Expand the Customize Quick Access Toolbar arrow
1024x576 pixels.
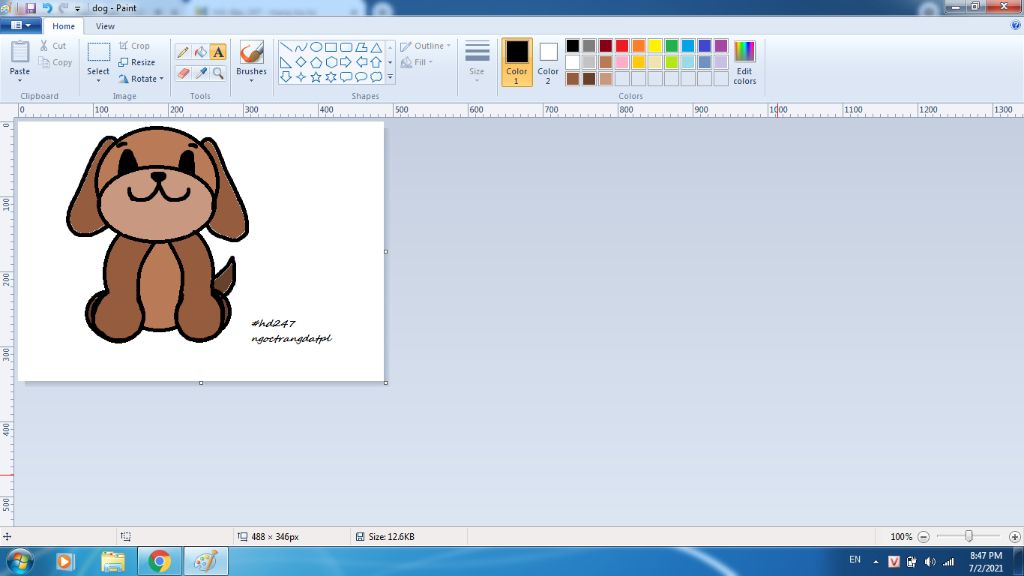click(77, 8)
